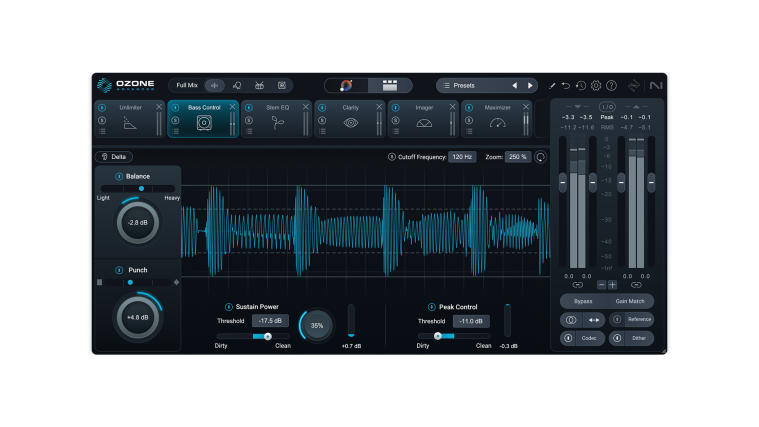Toggle power on the Bass Control module
Screen dimensions: 759x427
pos(175,107)
